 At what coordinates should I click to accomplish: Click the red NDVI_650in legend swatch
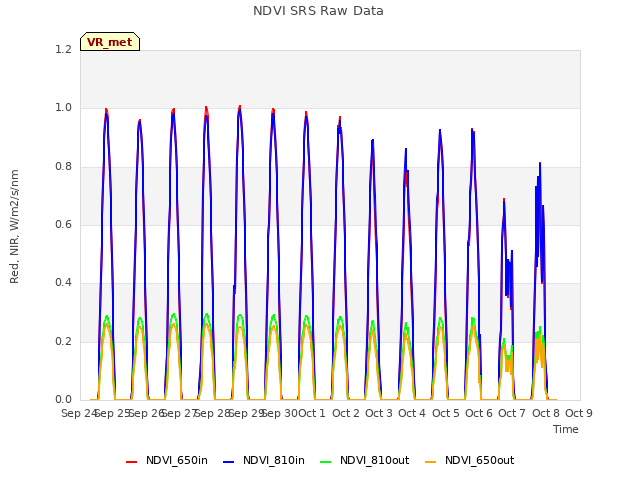(x=131, y=462)
